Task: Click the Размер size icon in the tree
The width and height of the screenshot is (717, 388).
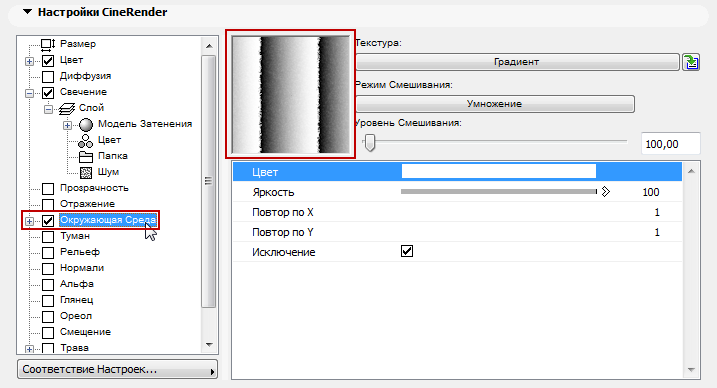Action: [48, 44]
